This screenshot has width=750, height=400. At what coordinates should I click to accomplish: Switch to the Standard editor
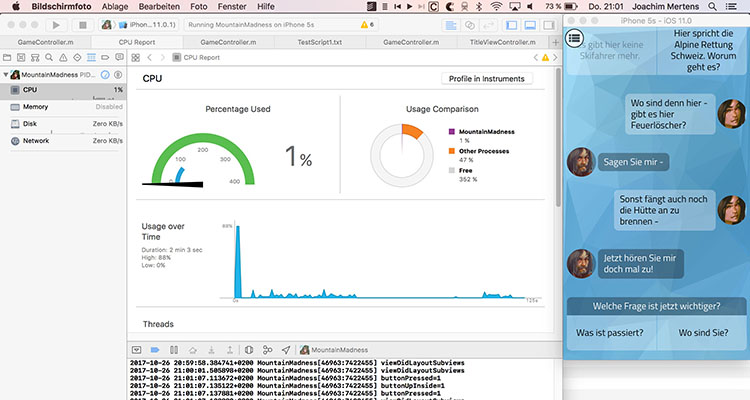451,25
